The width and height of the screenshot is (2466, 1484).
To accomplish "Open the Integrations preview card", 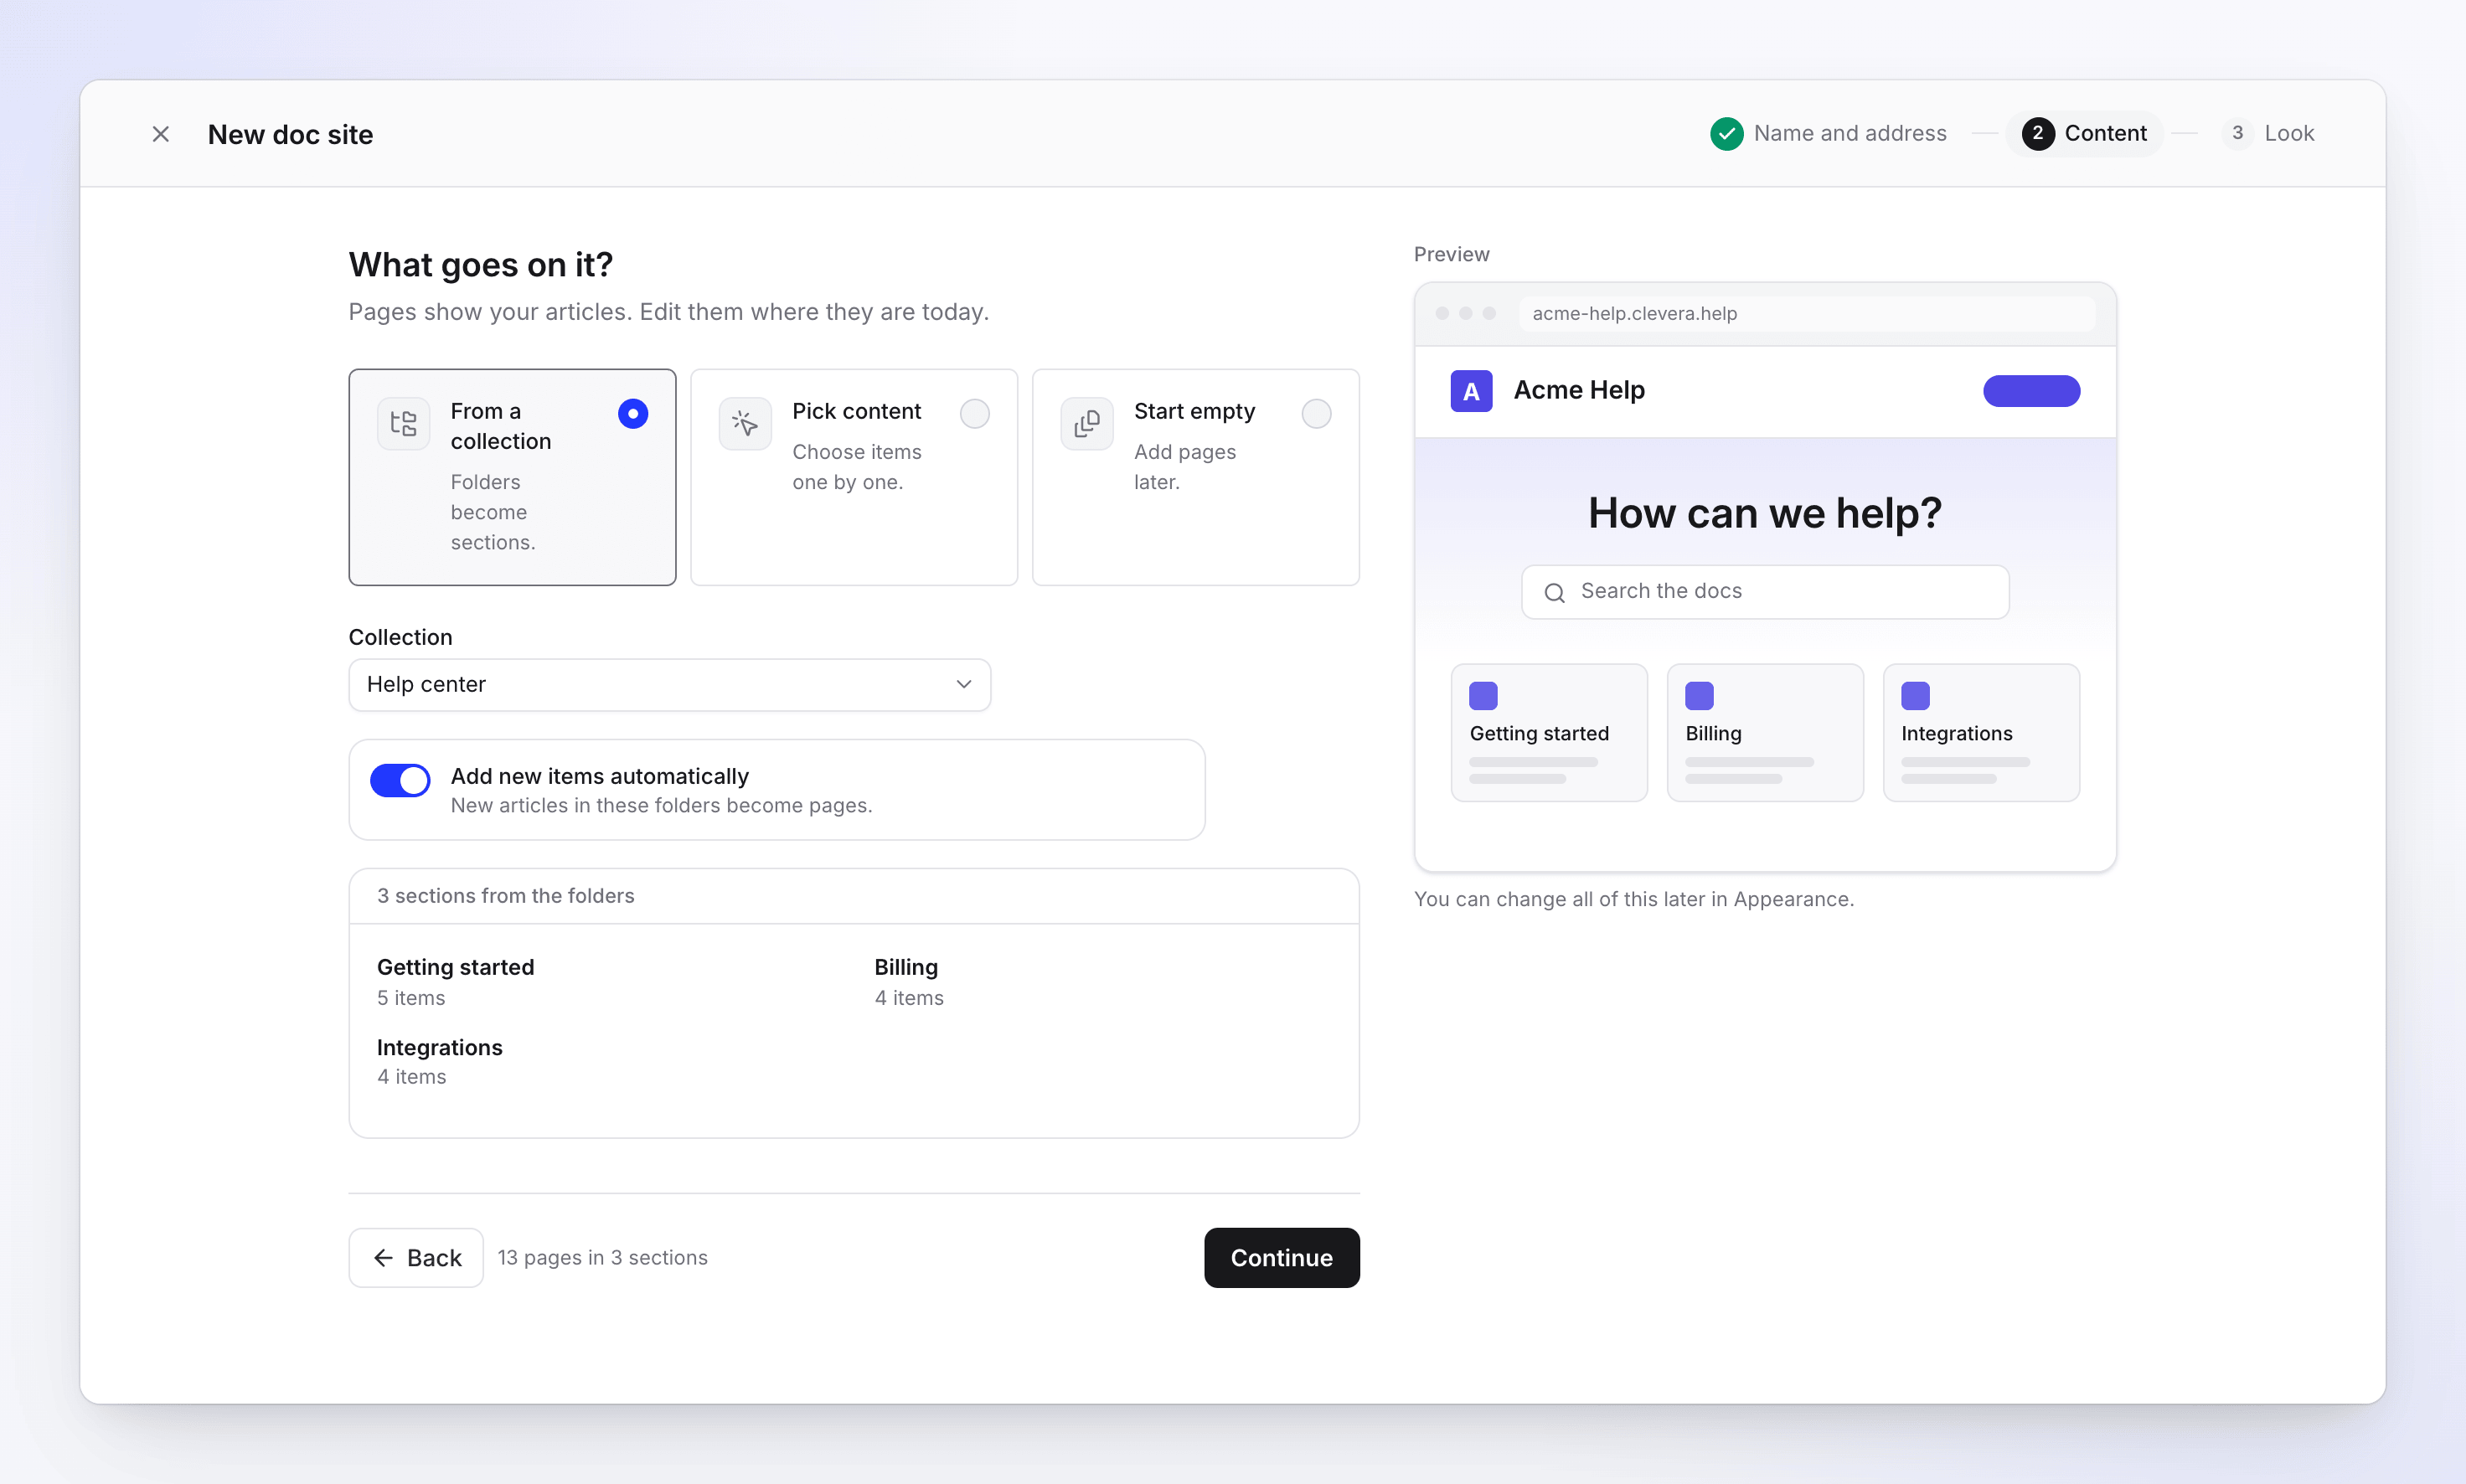I will (1981, 733).
